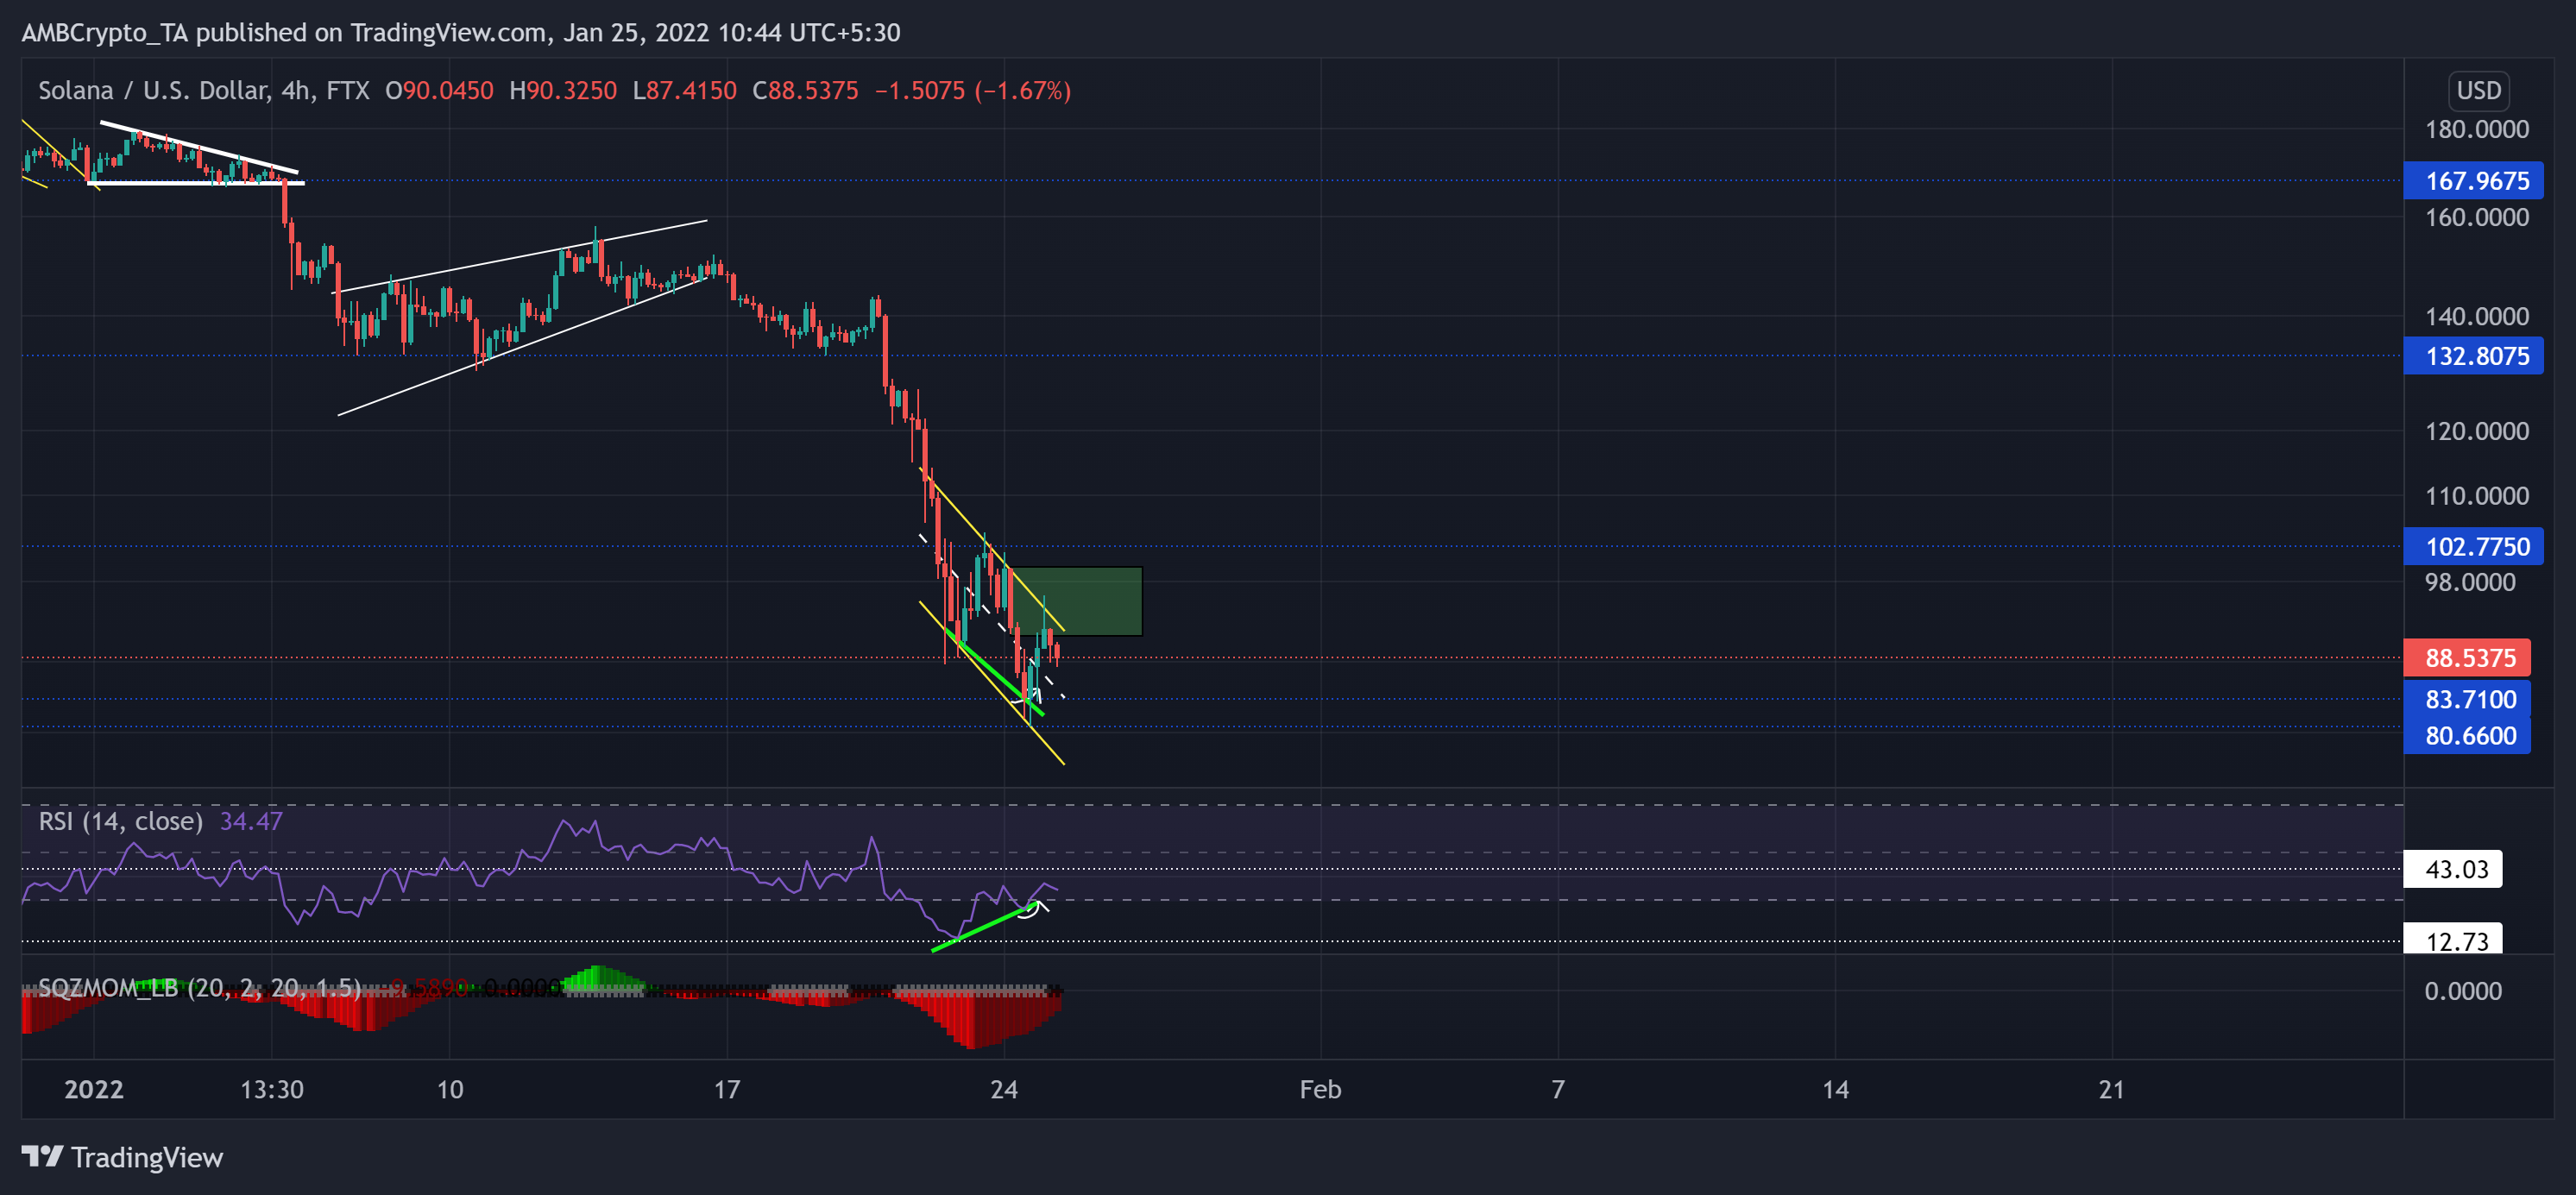Click the 120.0000 price scale value
Screen dimensions: 2576x1195
point(2476,431)
